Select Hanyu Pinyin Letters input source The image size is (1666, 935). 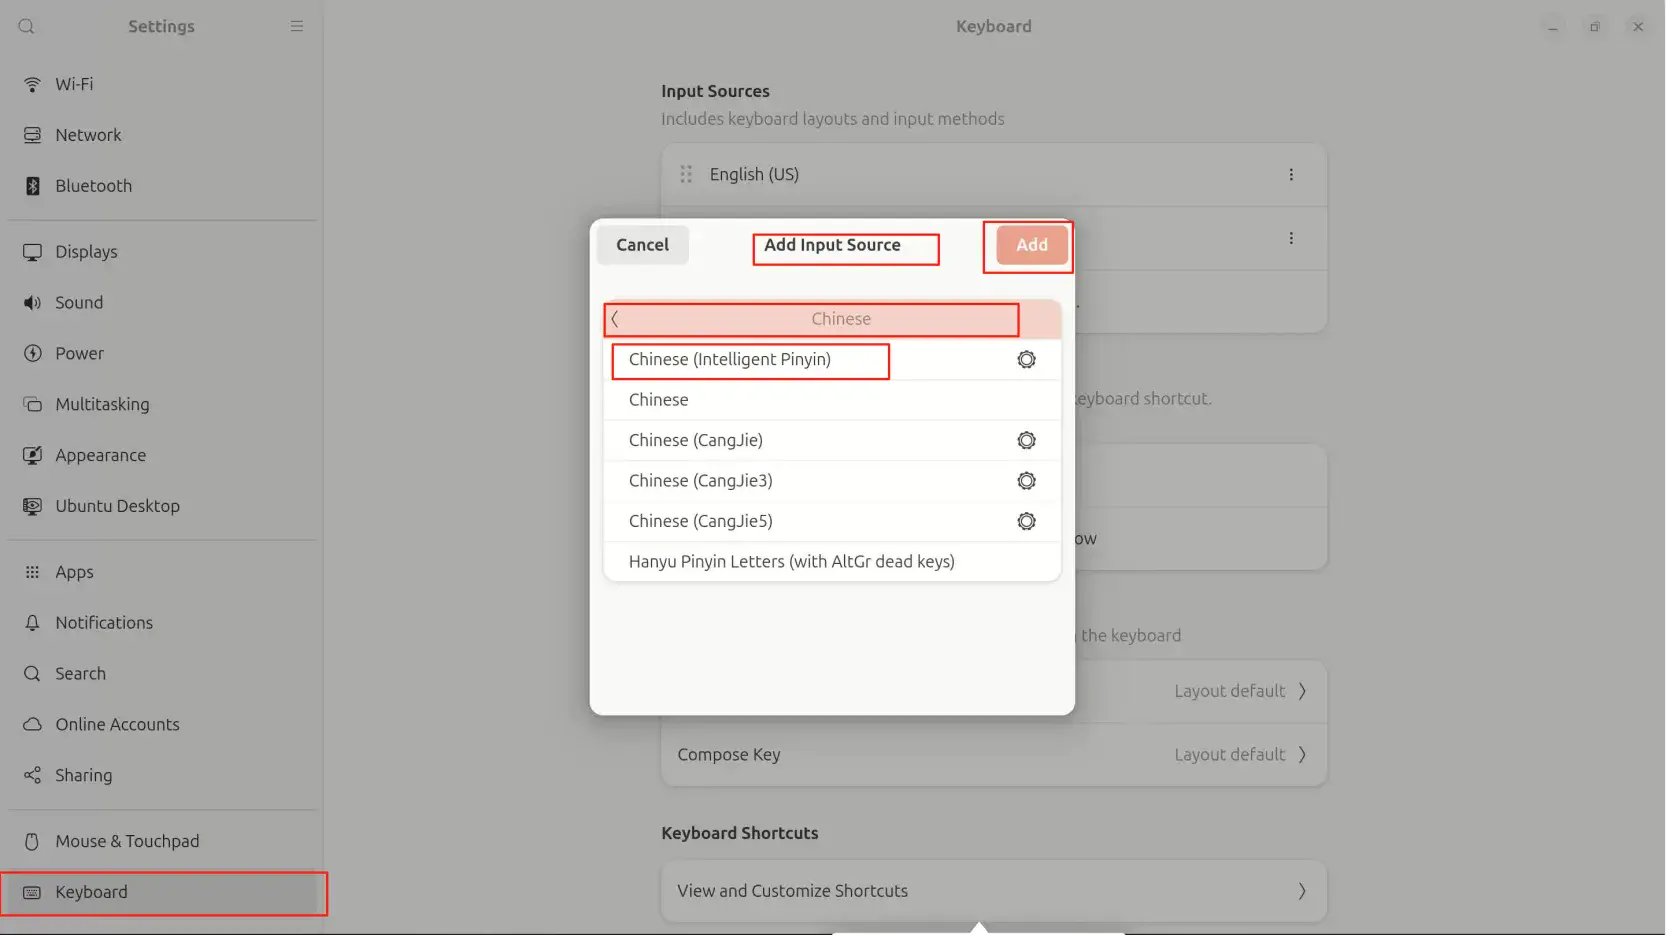click(x=791, y=562)
